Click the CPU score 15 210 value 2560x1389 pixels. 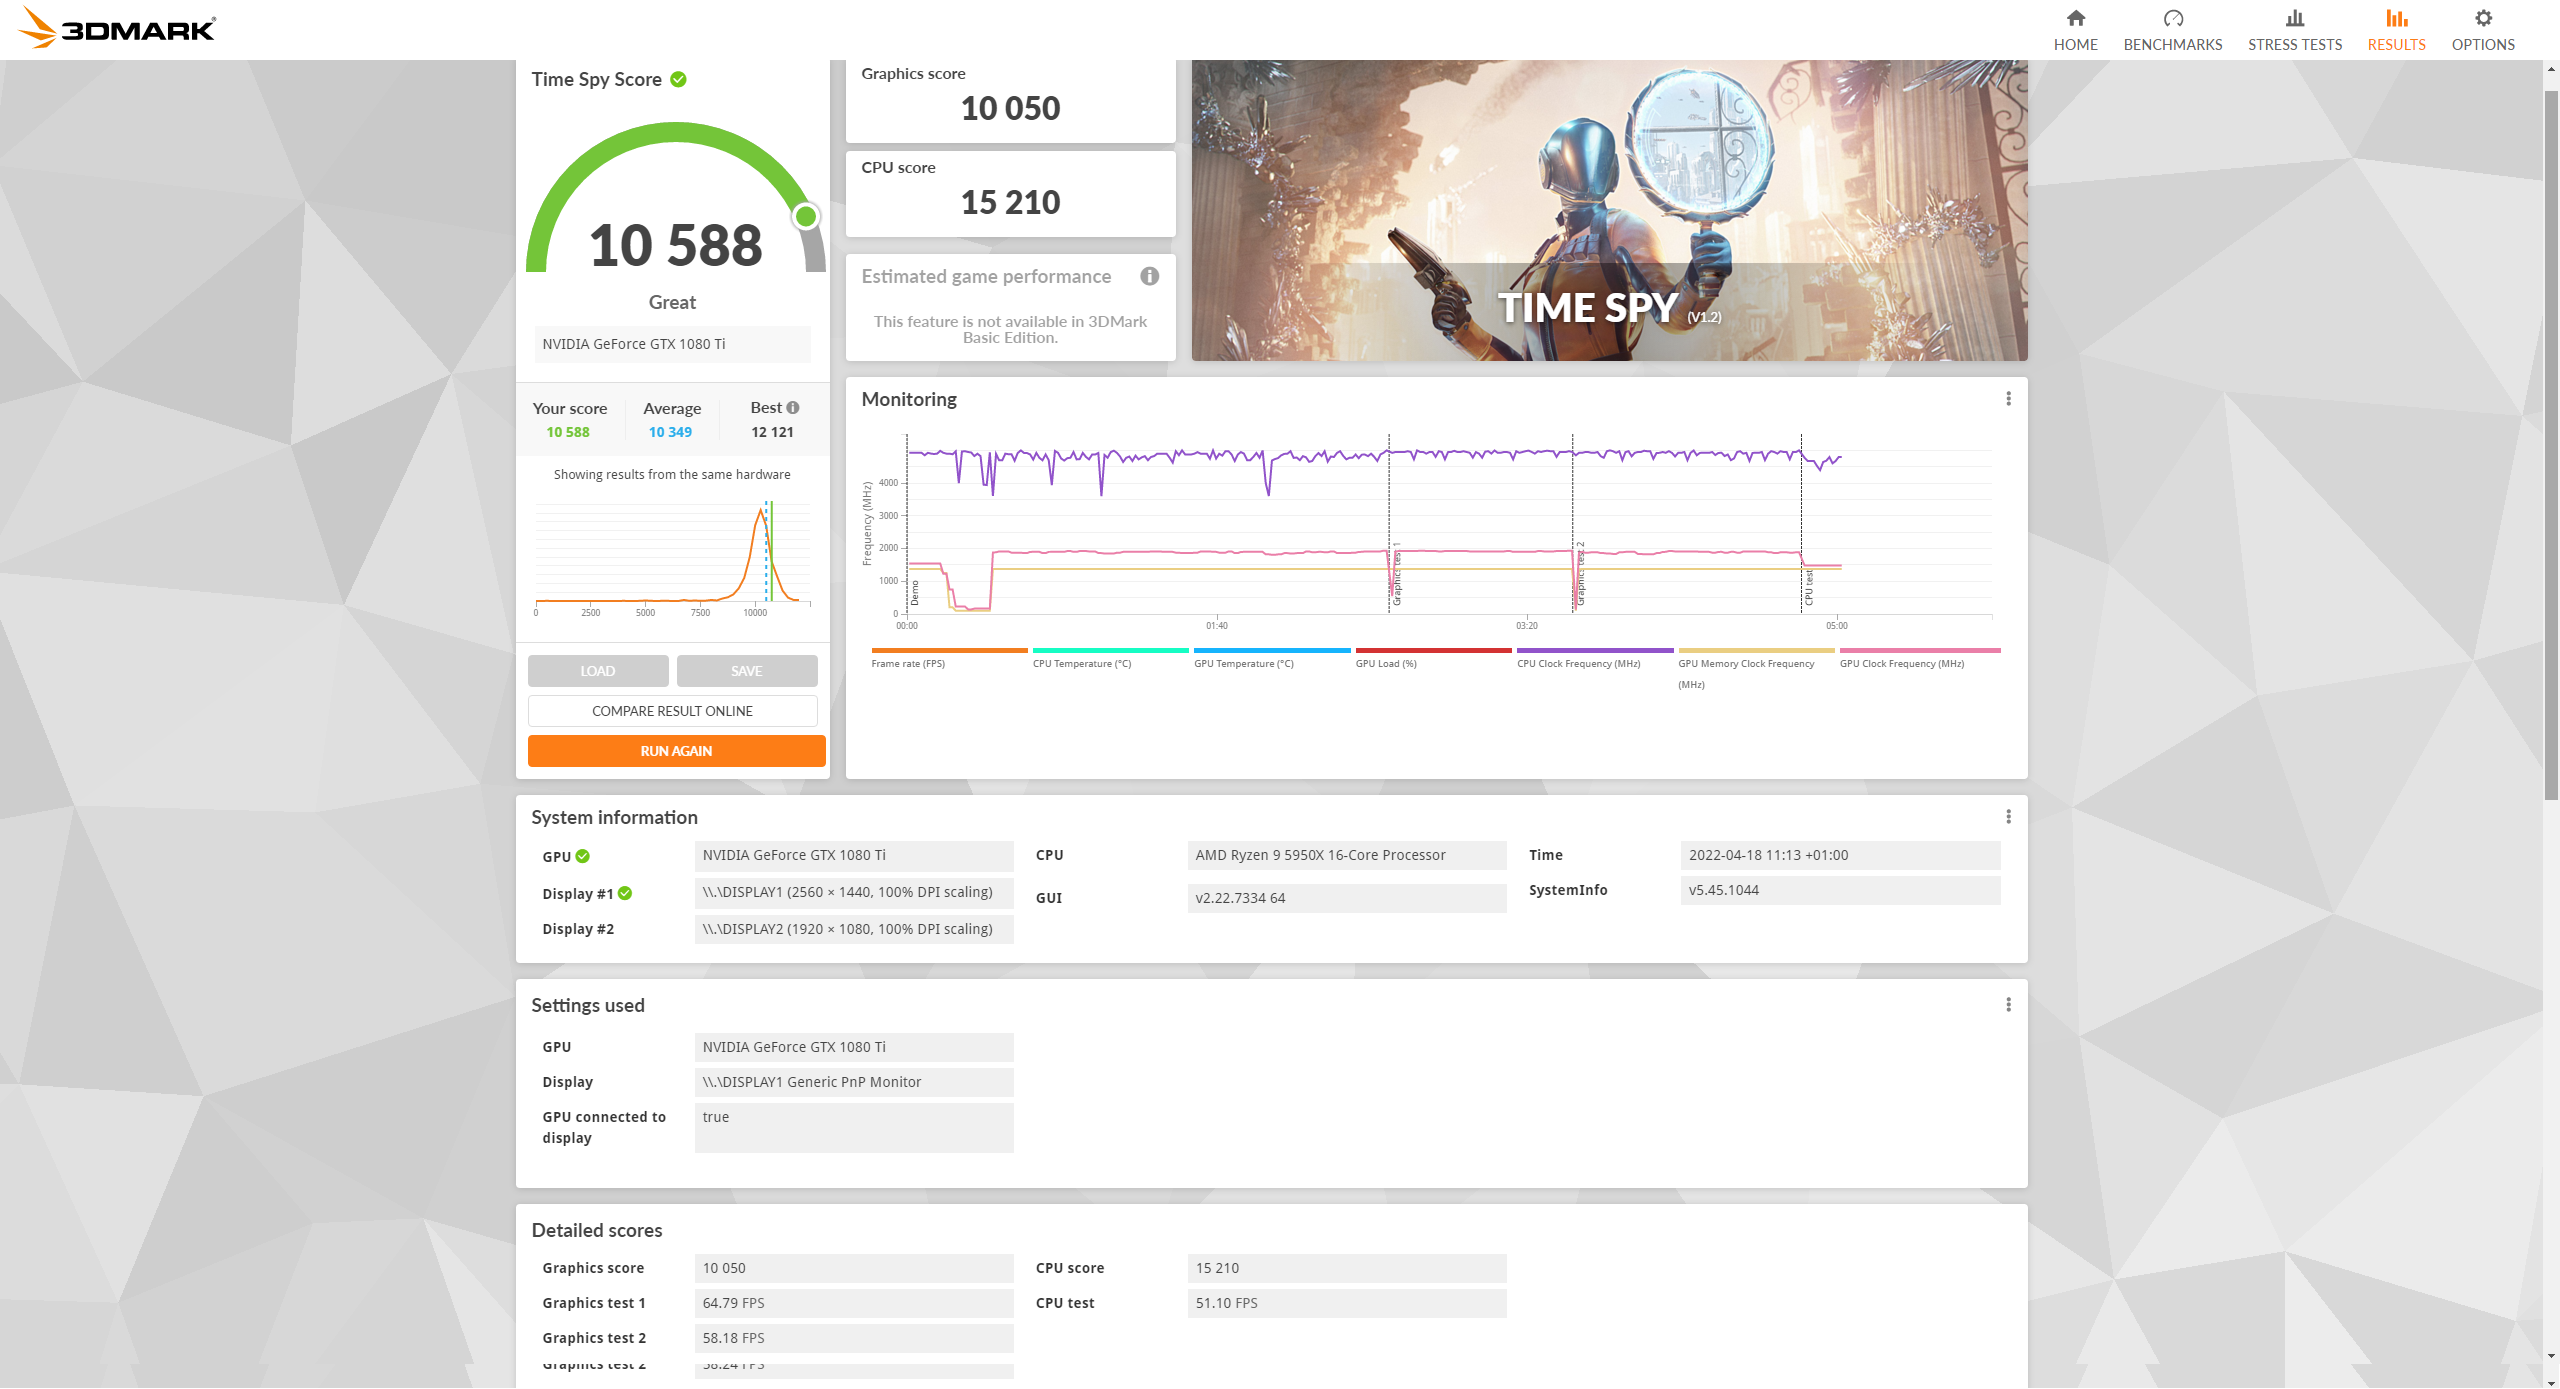[1010, 202]
